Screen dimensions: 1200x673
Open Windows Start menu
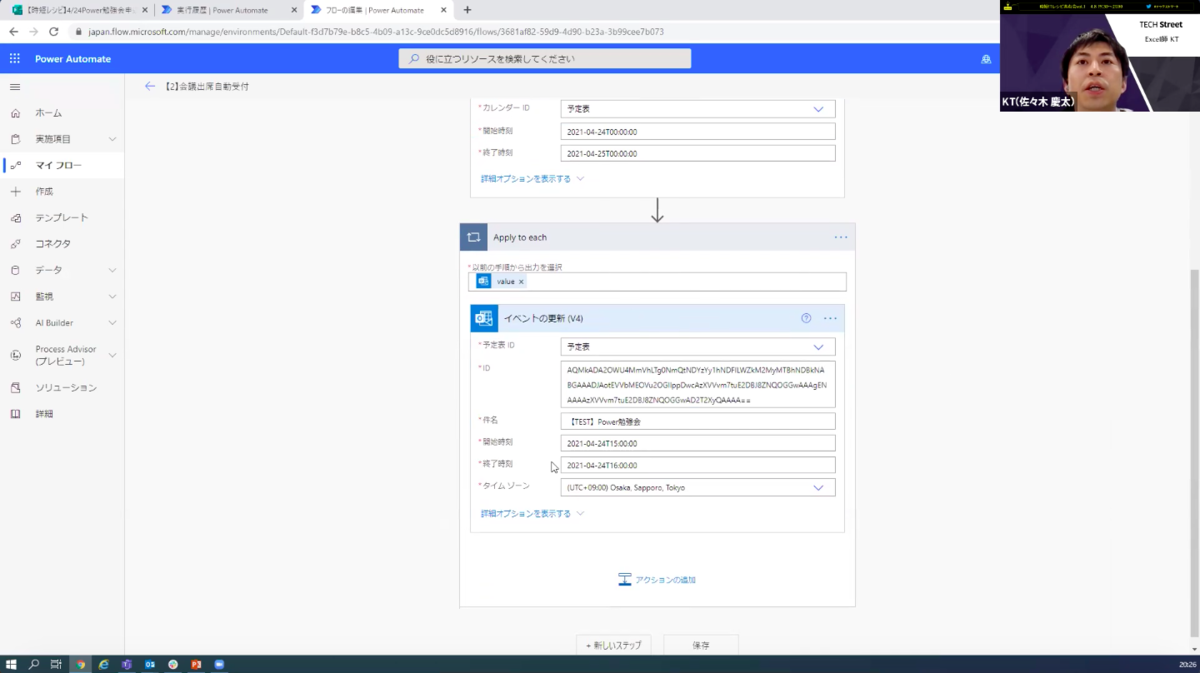[x=11, y=664]
